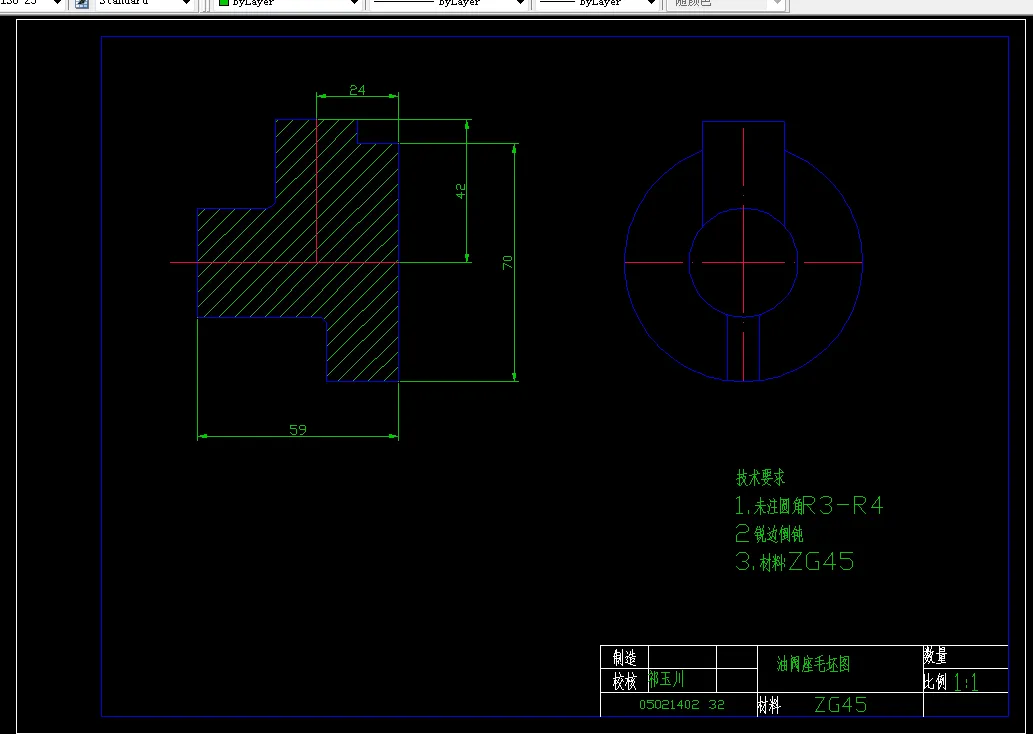This screenshot has height=734, width=1033.
Task: Select the 59 dimension text
Action: [298, 430]
